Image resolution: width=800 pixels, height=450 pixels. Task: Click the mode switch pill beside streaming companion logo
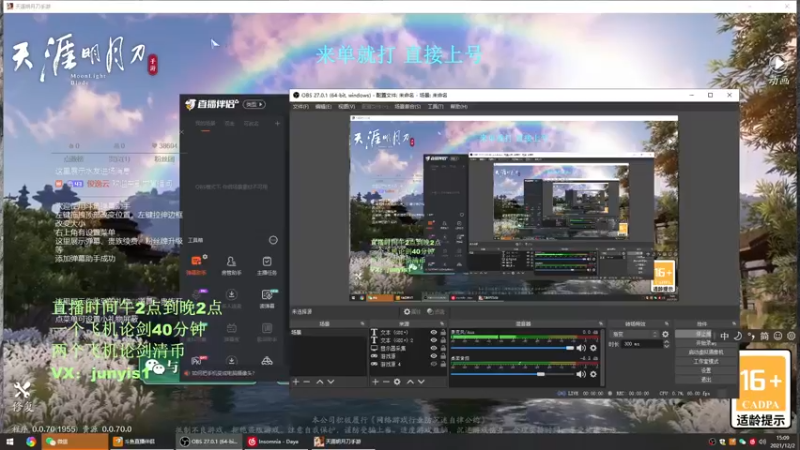pos(254,104)
